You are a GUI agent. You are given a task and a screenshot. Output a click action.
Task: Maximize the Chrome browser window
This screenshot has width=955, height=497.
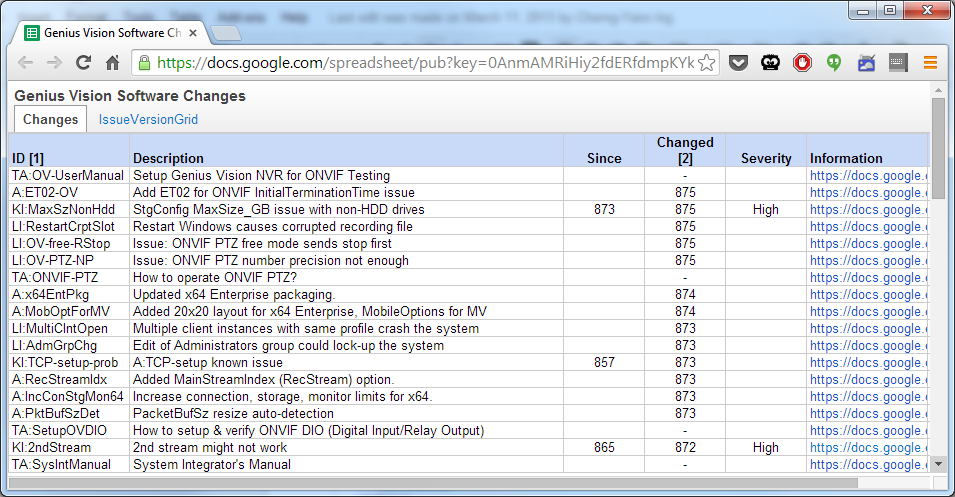(x=890, y=10)
